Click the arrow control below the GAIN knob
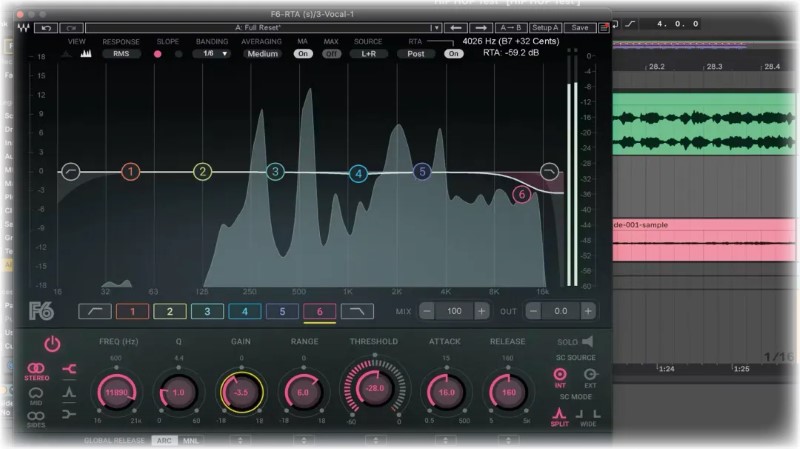The image size is (800, 449). 241,440
